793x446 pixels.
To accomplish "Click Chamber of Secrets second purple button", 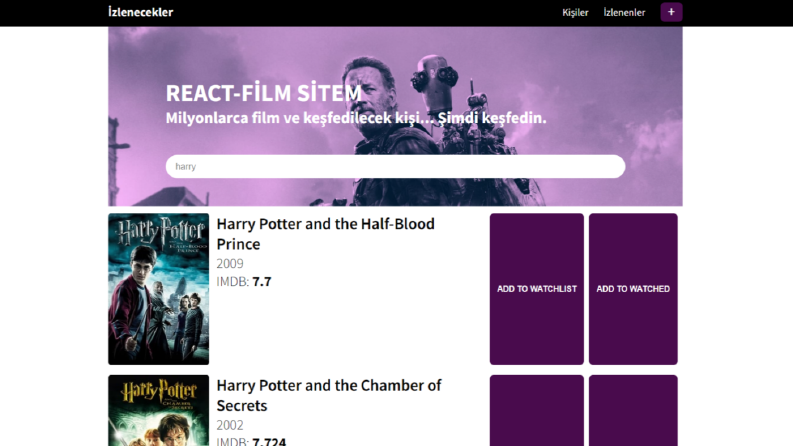I will click(633, 410).
